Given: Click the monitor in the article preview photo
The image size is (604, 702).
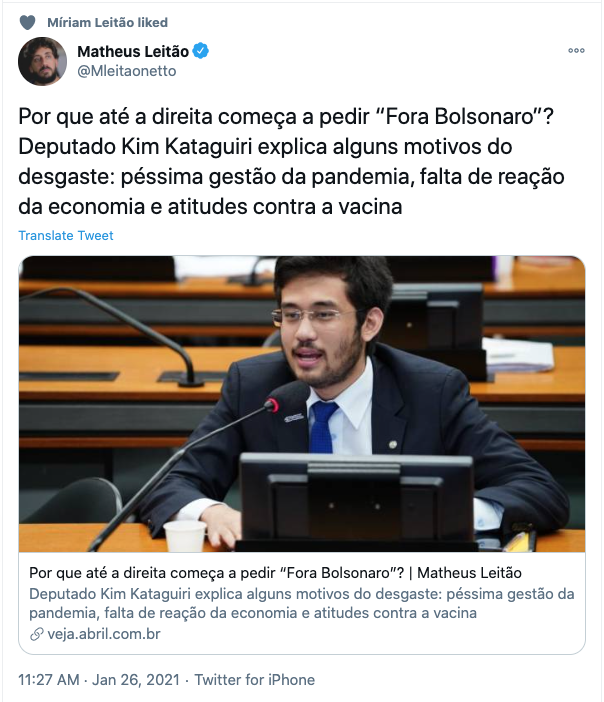Looking at the screenshot, I should pyautogui.click(x=356, y=501).
